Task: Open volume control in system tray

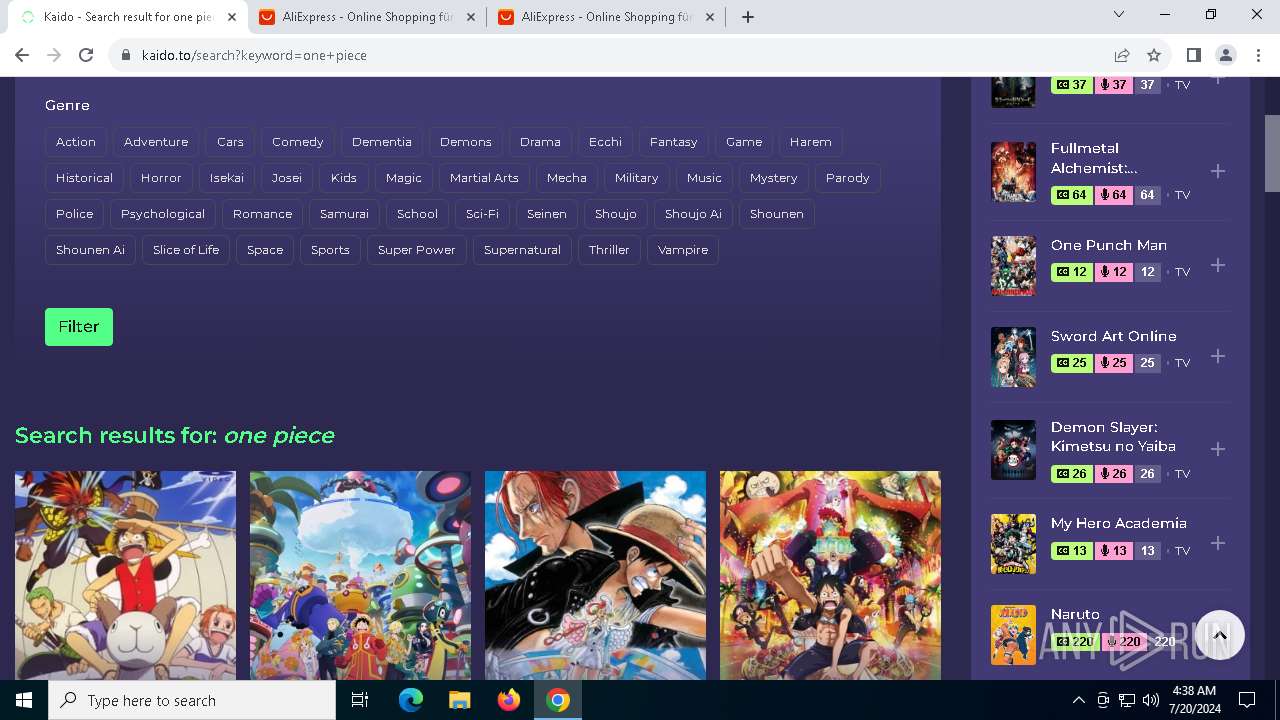Action: pyautogui.click(x=1151, y=700)
